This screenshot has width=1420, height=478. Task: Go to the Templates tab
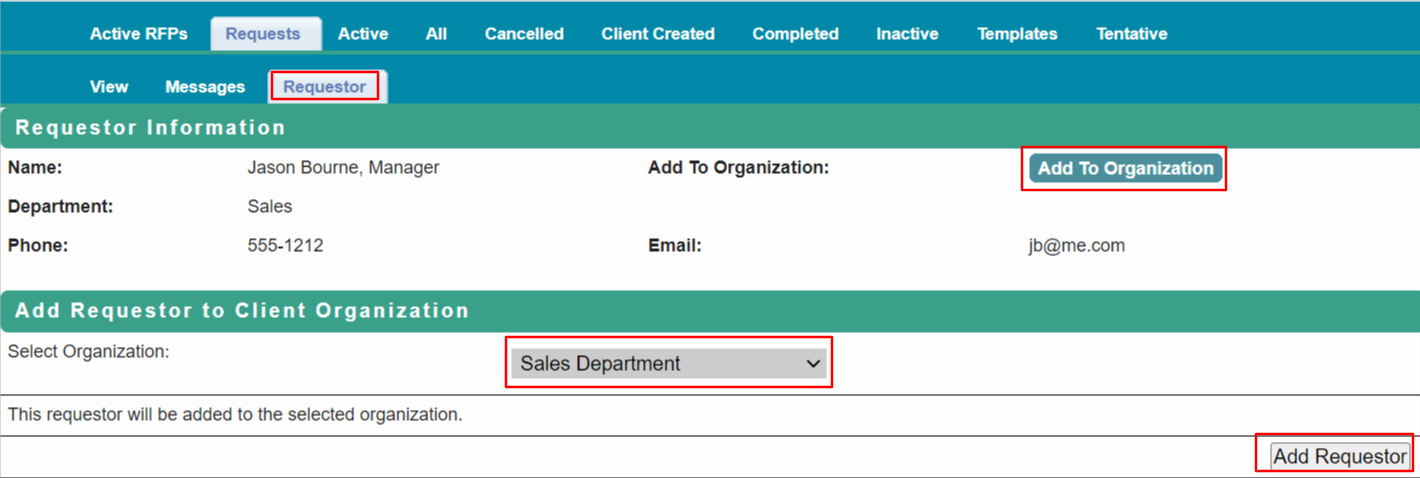(x=1017, y=34)
